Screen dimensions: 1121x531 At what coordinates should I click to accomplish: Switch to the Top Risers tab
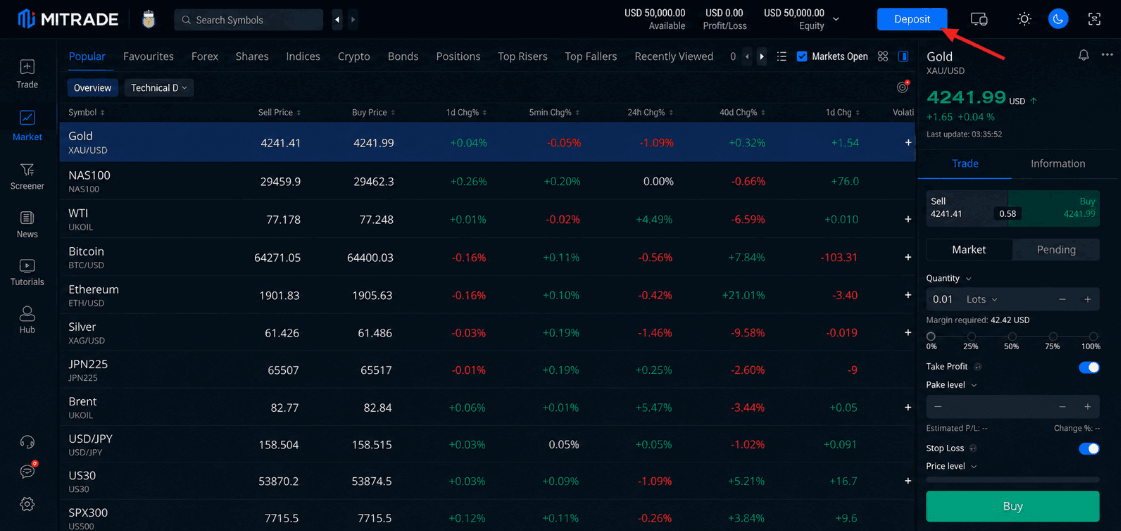[523, 56]
